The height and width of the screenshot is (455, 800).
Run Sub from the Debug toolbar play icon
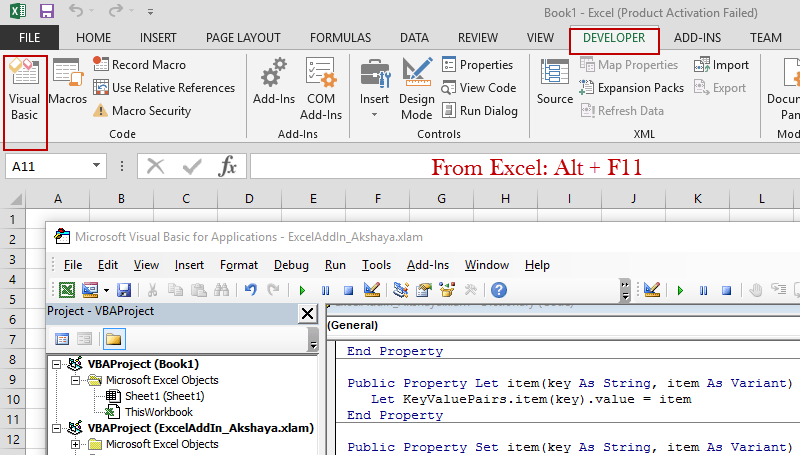pos(680,291)
